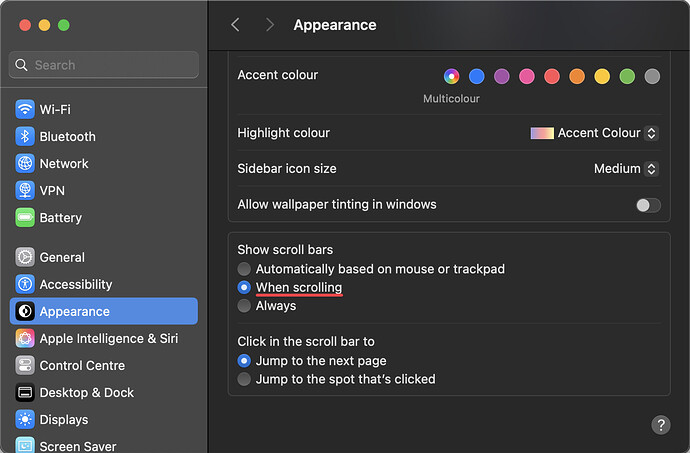Image resolution: width=690 pixels, height=453 pixels.
Task: Toggle Allow wallpaper tinting in windows
Action: [648, 205]
